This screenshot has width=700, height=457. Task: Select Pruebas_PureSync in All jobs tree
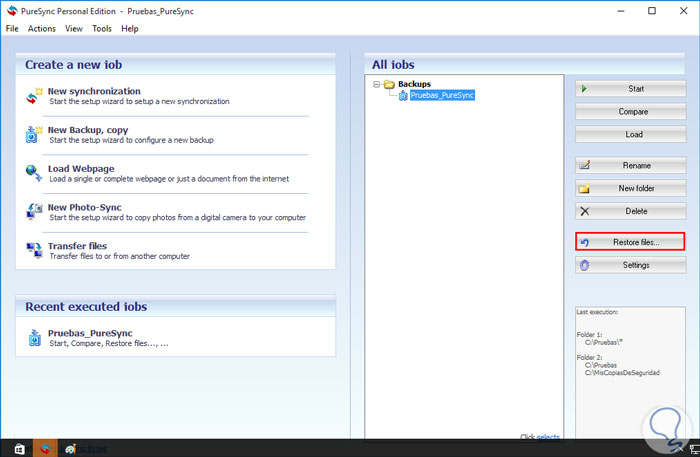click(442, 95)
